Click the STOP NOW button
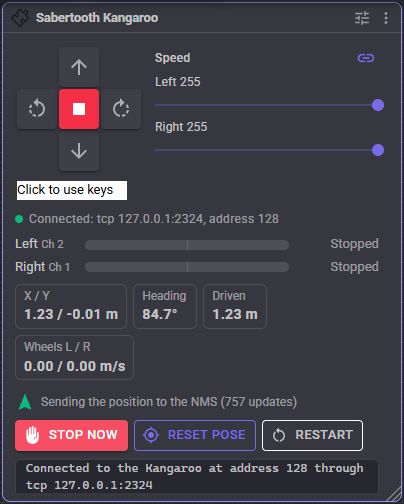404x504 pixels. [71, 435]
